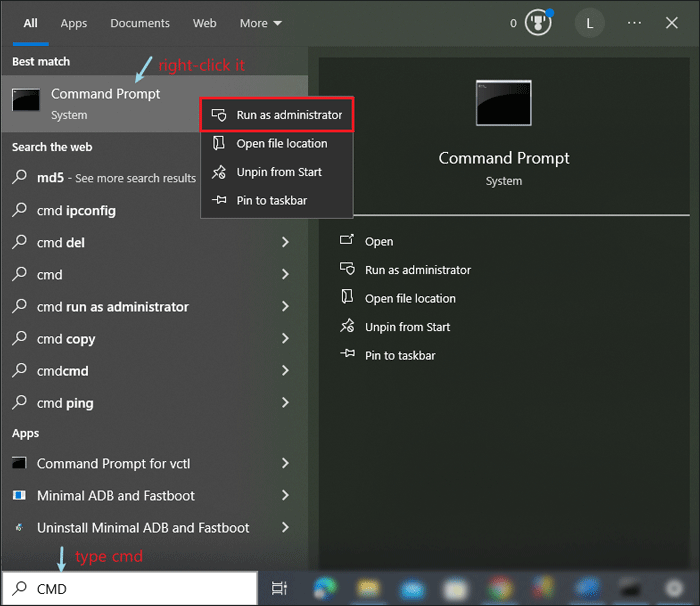Click the shield icon in context menu
700x606 pixels.
(x=219, y=115)
